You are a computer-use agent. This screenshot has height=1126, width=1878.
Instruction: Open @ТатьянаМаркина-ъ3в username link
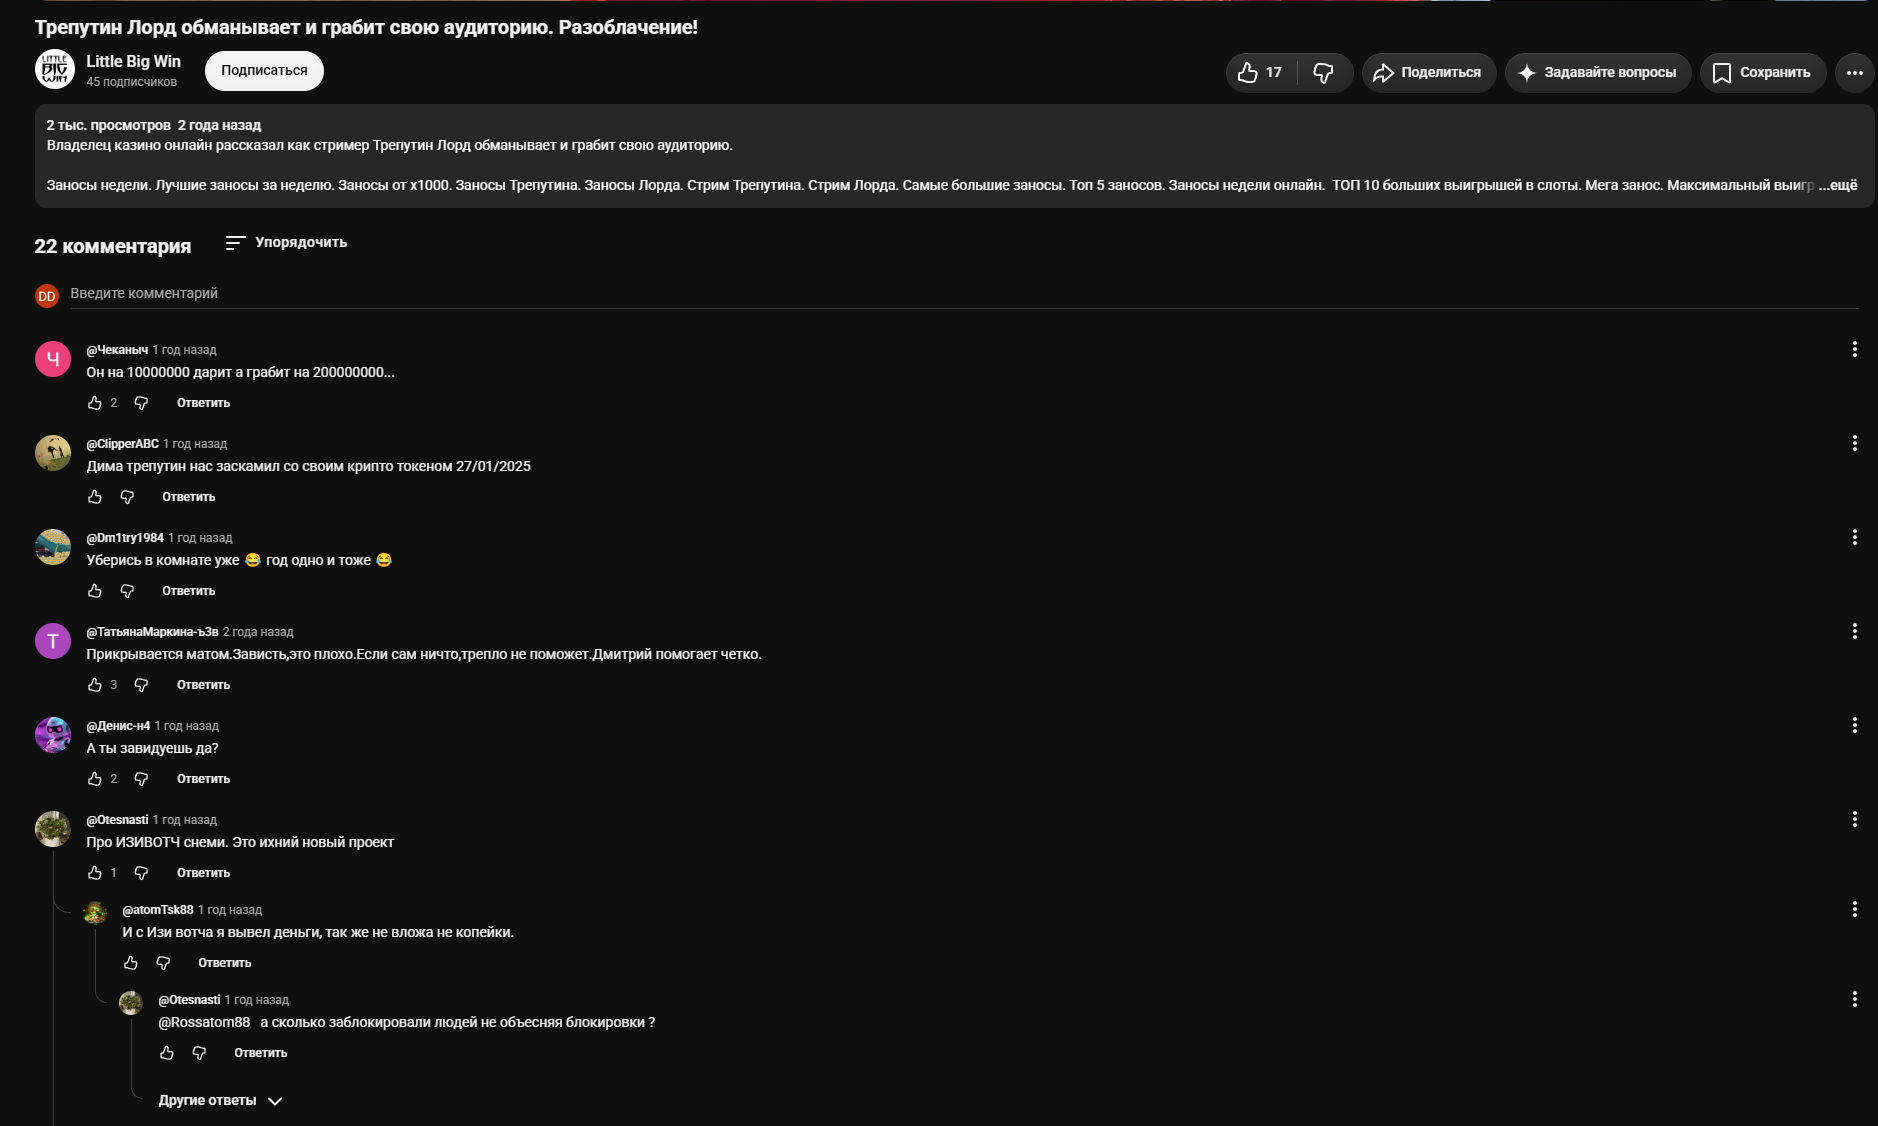[152, 632]
